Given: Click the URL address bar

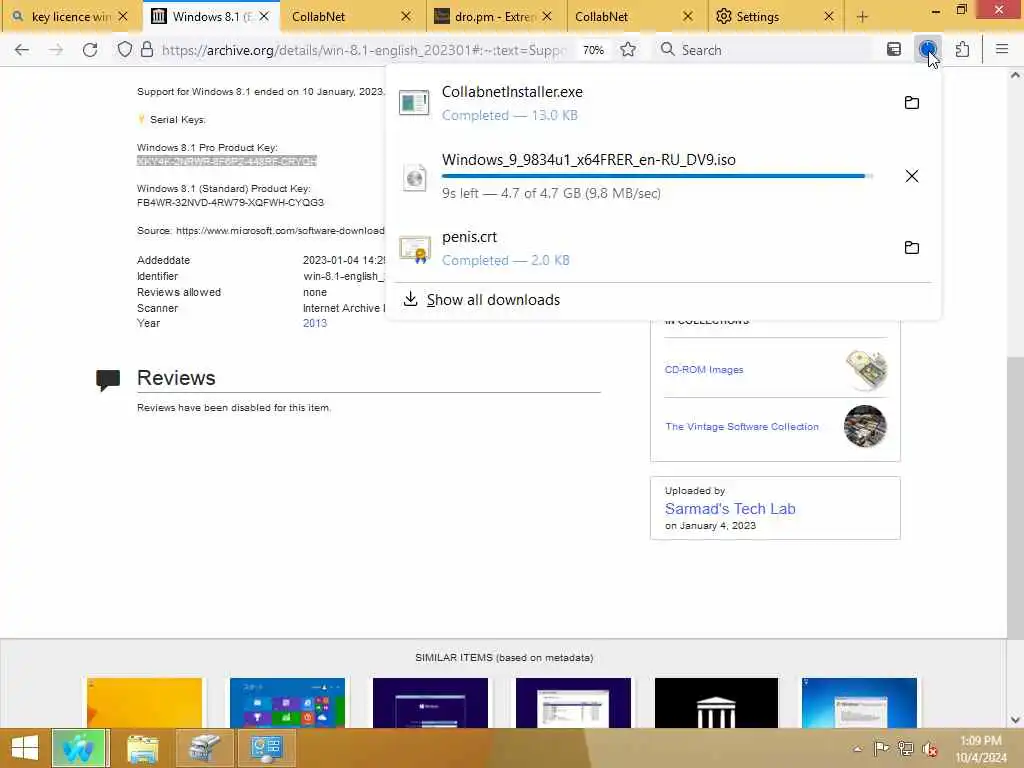Looking at the screenshot, I should [x=362, y=50].
